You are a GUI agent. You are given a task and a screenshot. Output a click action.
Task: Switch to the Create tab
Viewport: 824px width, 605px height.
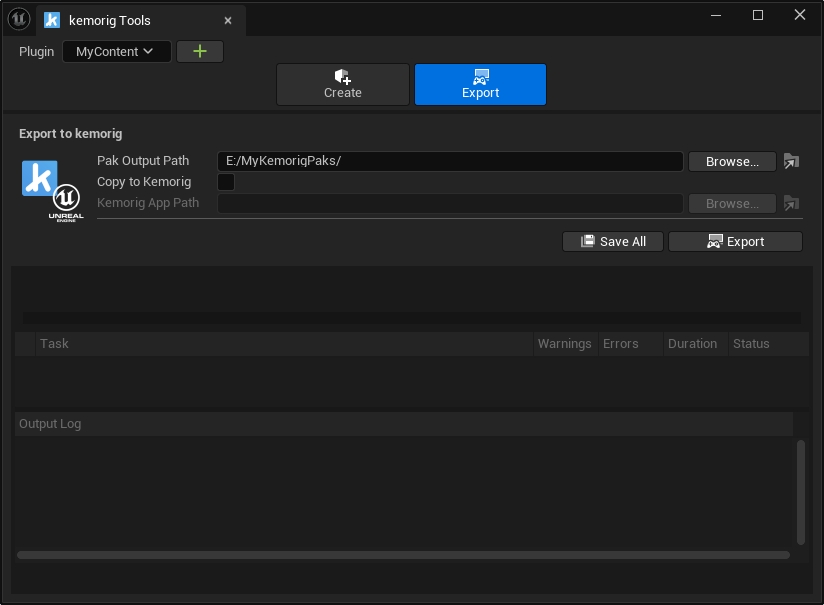[x=343, y=85]
